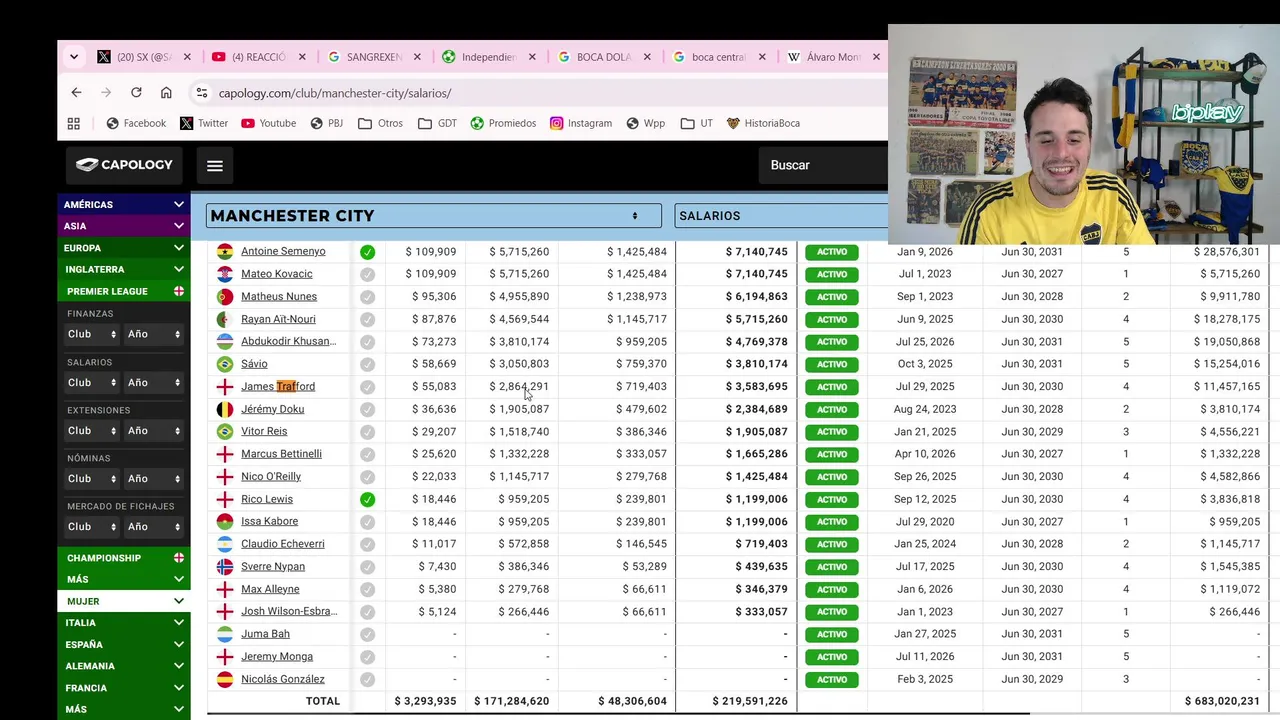Collapse the EUROPA sidebar section

(x=124, y=248)
